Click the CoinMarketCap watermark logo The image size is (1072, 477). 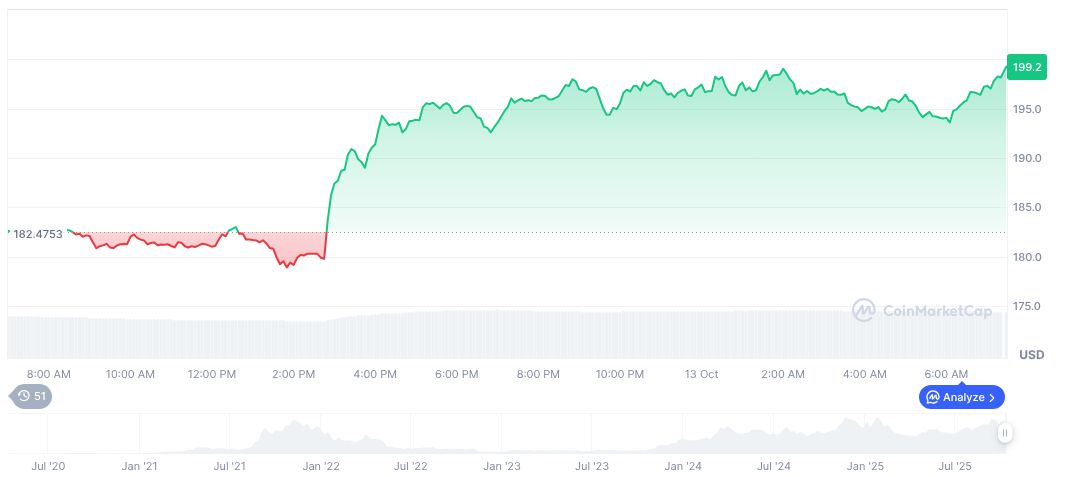click(922, 311)
